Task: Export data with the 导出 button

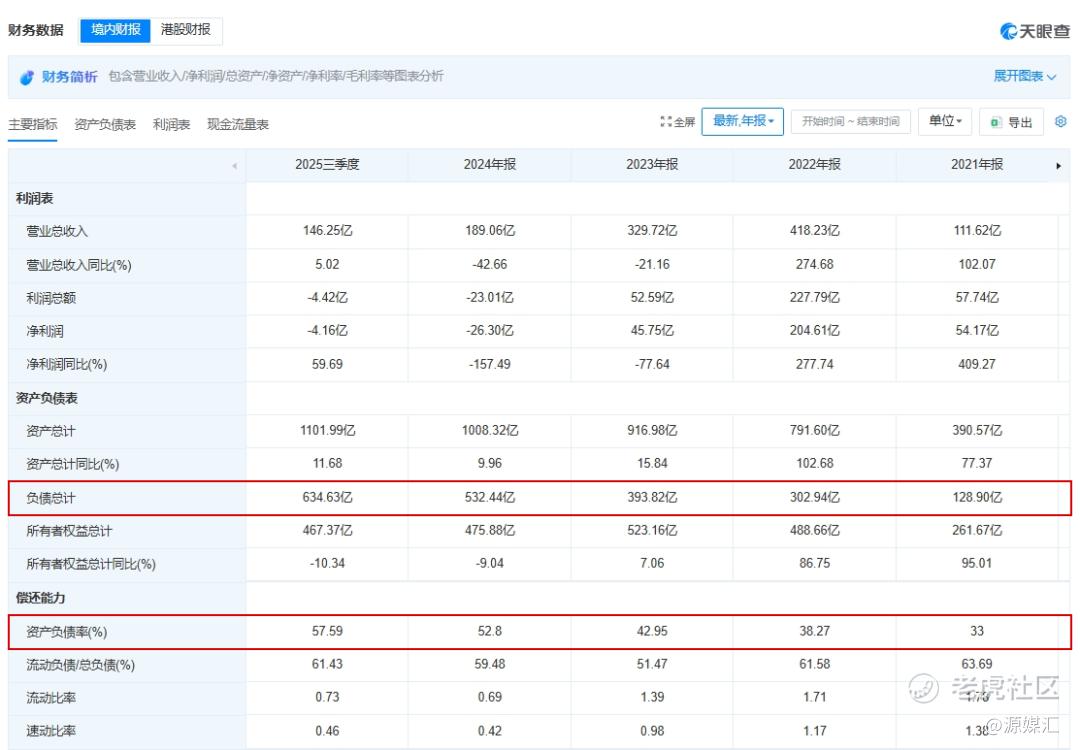Action: (x=1011, y=122)
